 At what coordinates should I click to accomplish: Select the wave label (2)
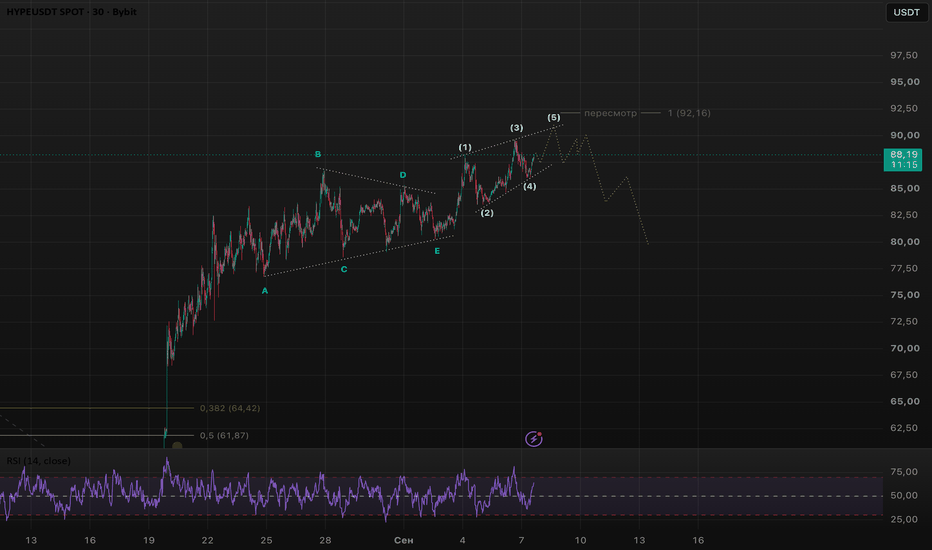(x=487, y=213)
